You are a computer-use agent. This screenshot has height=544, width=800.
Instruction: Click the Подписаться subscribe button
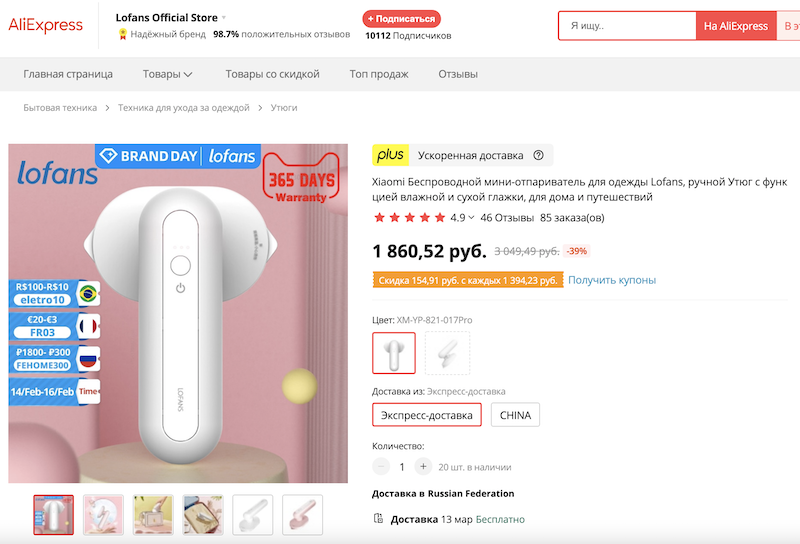[x=401, y=18]
